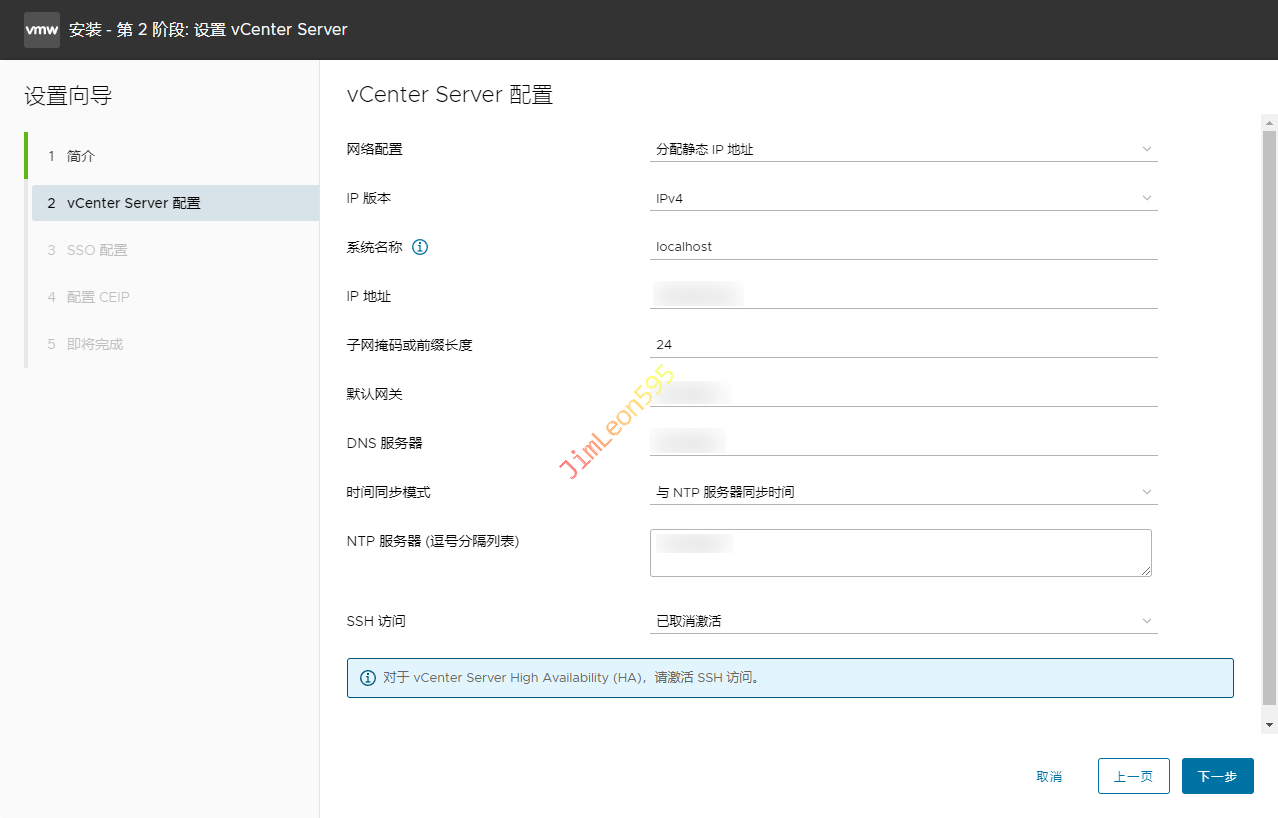Expand the IP 版本 dropdown
This screenshot has height=818, width=1278.
[x=903, y=199]
